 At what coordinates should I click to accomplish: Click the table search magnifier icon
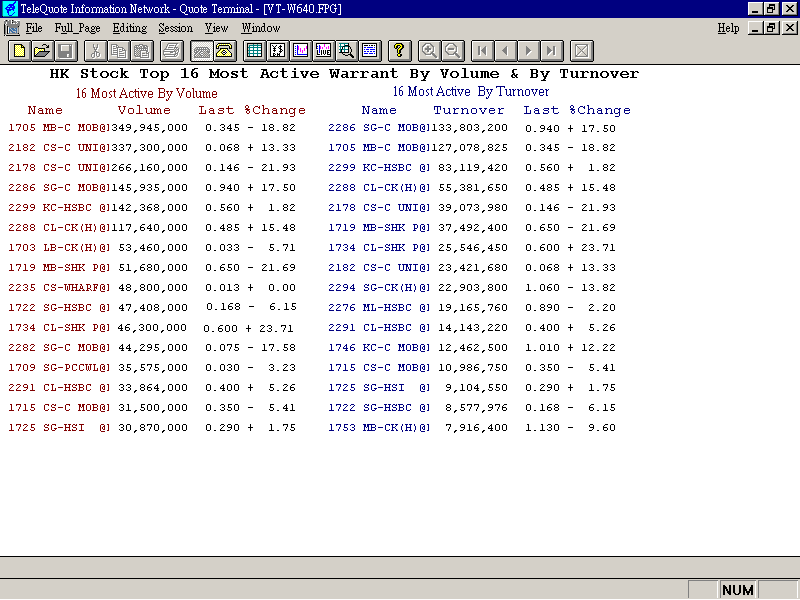pos(347,51)
